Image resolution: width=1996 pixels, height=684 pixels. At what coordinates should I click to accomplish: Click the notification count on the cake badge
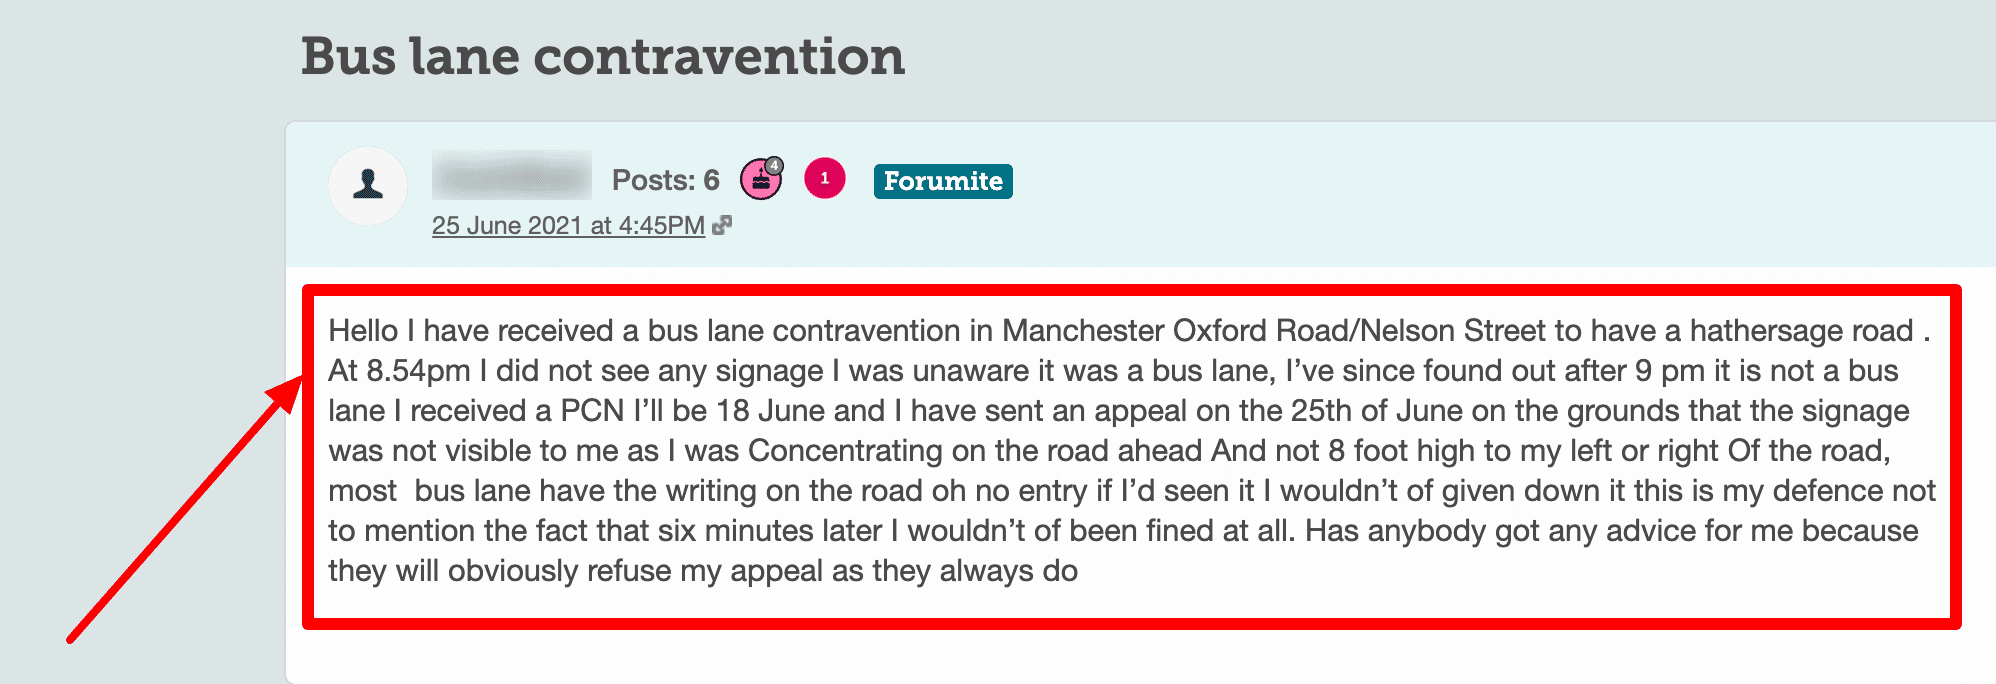(x=776, y=165)
